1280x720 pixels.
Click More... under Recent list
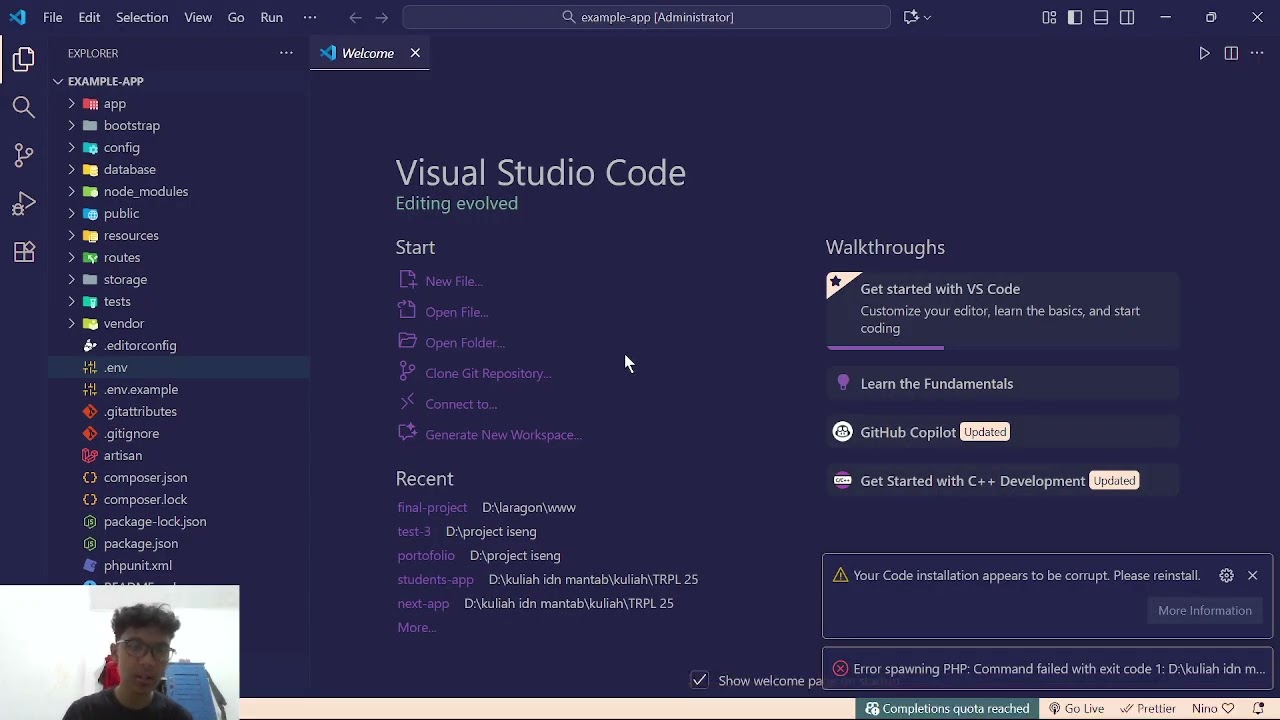(x=417, y=627)
